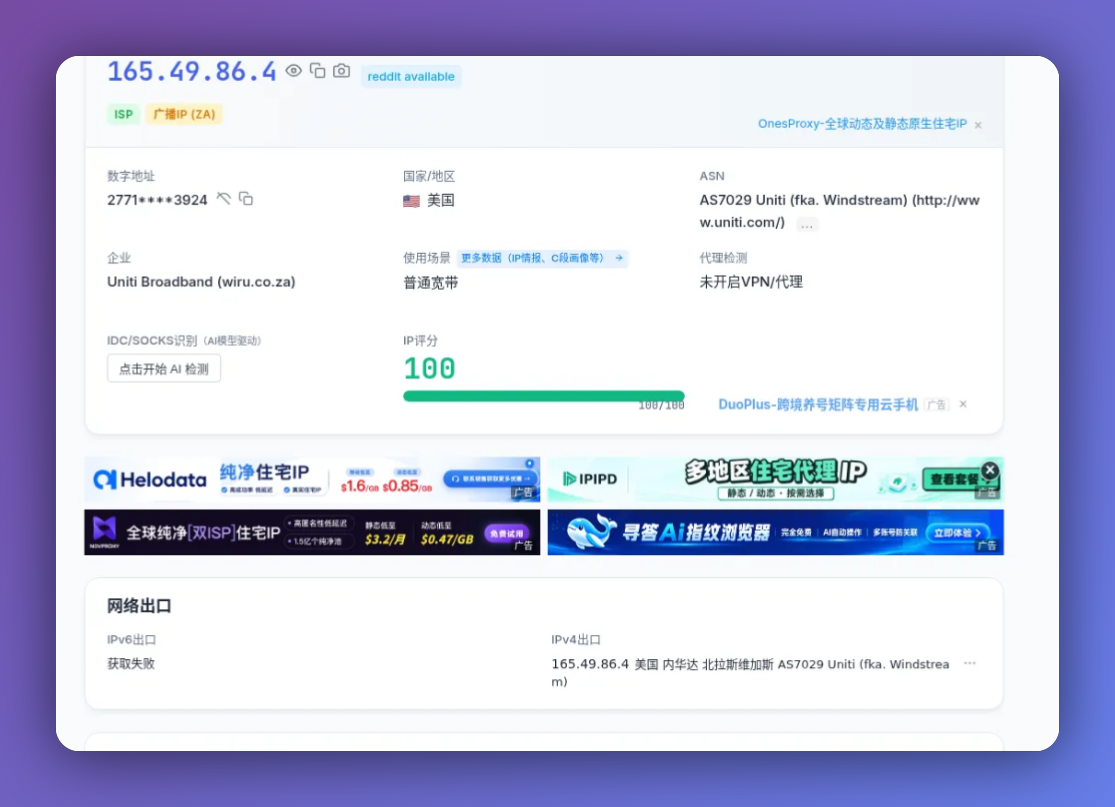Click the 普通宽带 usage scenario value
The image size is (1115, 807).
coord(431,282)
